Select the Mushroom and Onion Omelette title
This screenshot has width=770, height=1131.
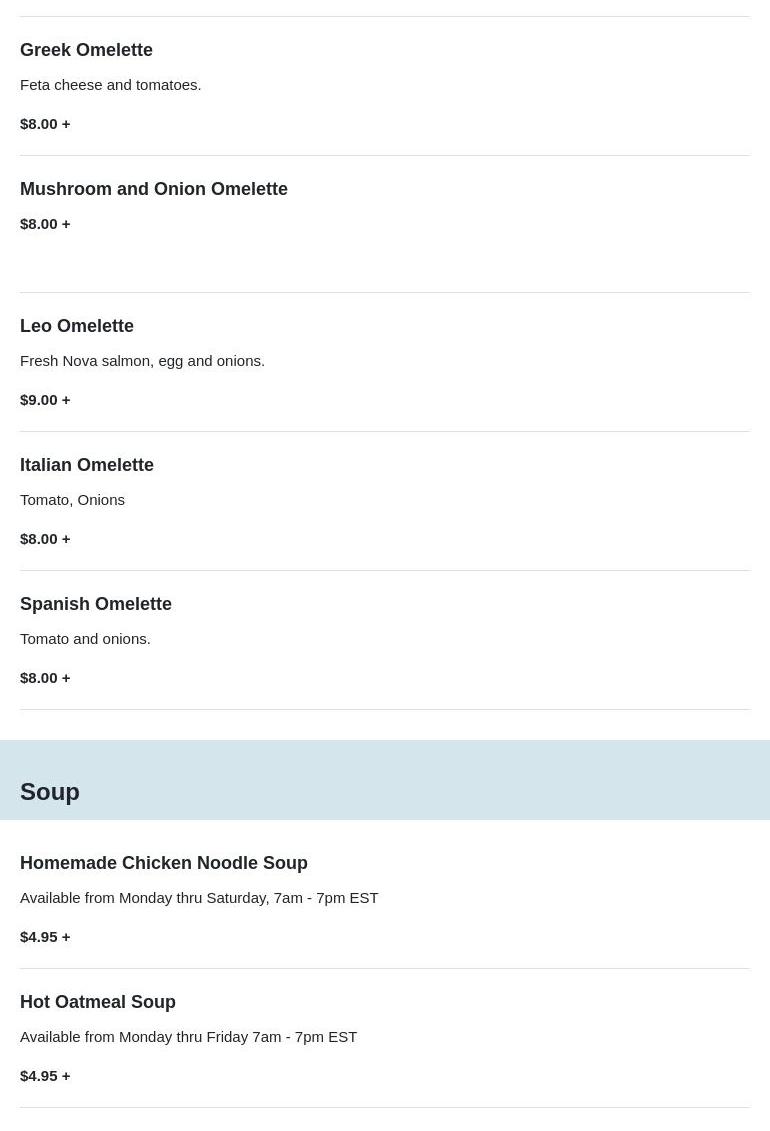pyautogui.click(x=154, y=189)
